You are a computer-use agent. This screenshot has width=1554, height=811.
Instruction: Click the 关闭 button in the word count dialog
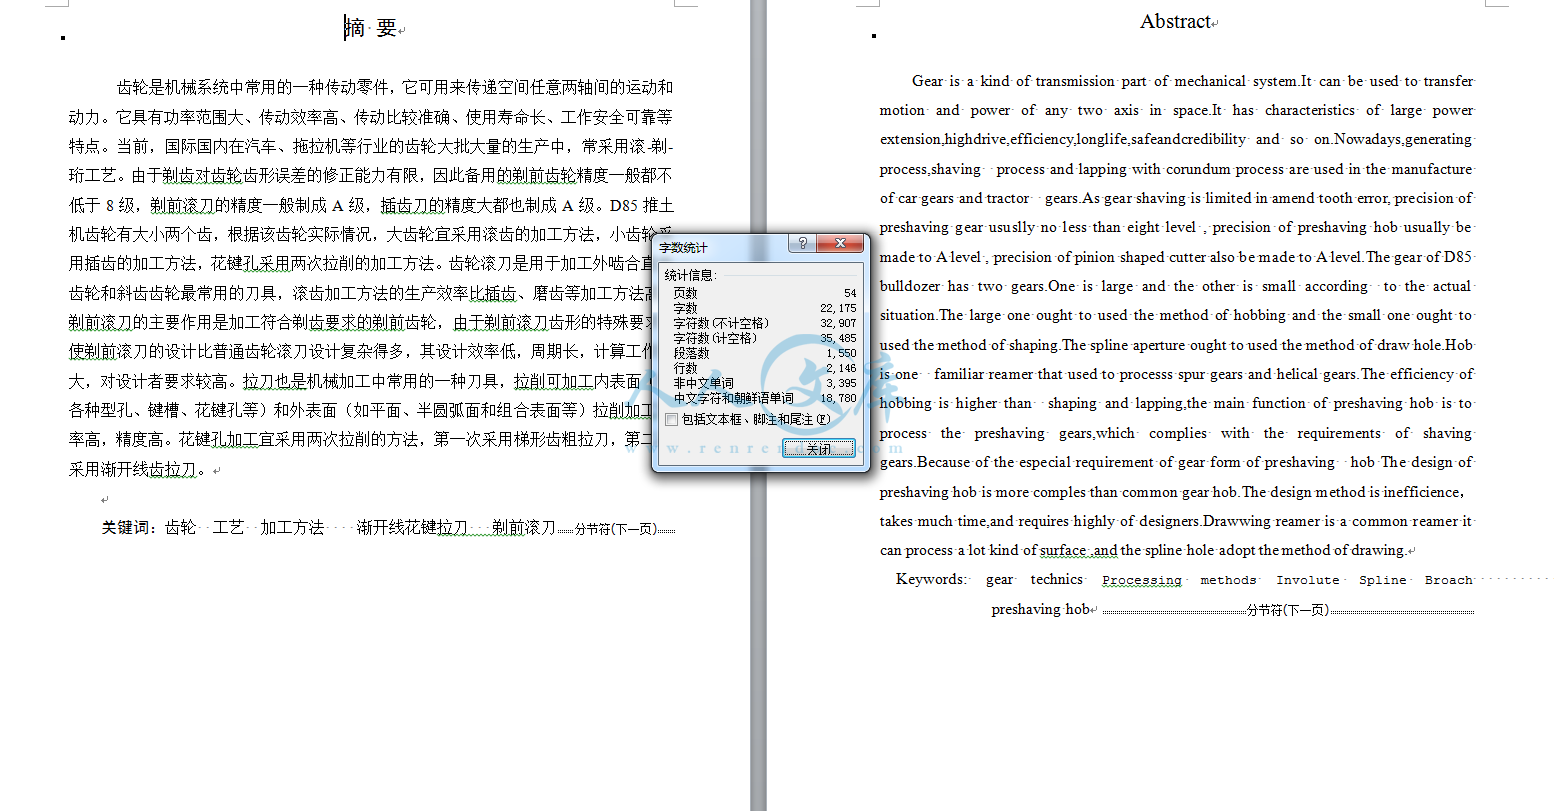(818, 449)
